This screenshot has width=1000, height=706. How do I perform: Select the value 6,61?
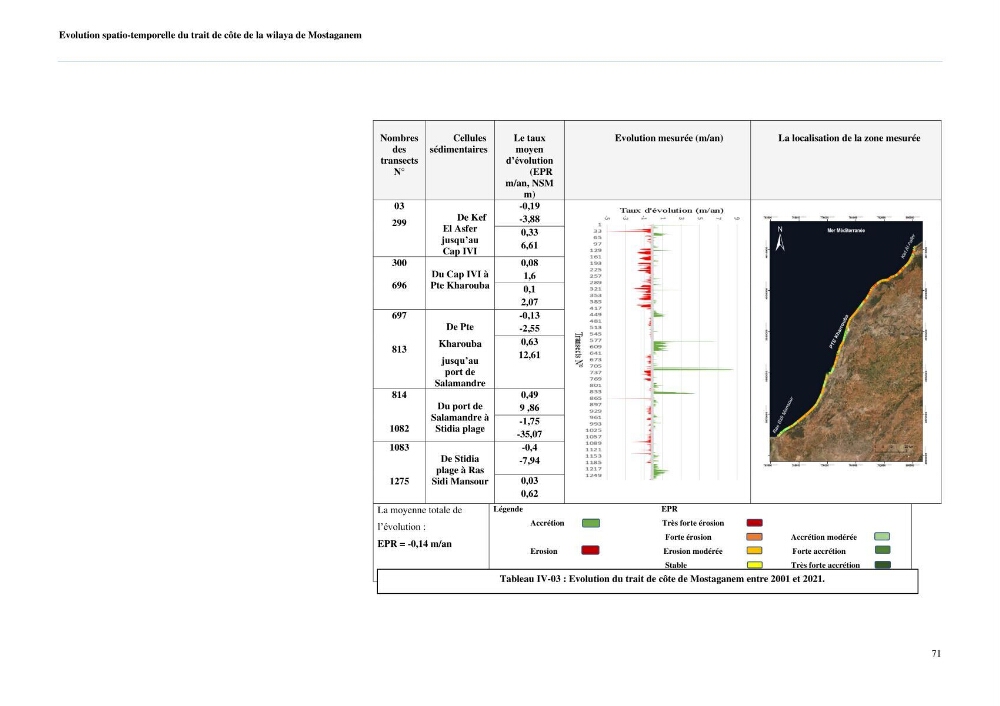pos(529,246)
